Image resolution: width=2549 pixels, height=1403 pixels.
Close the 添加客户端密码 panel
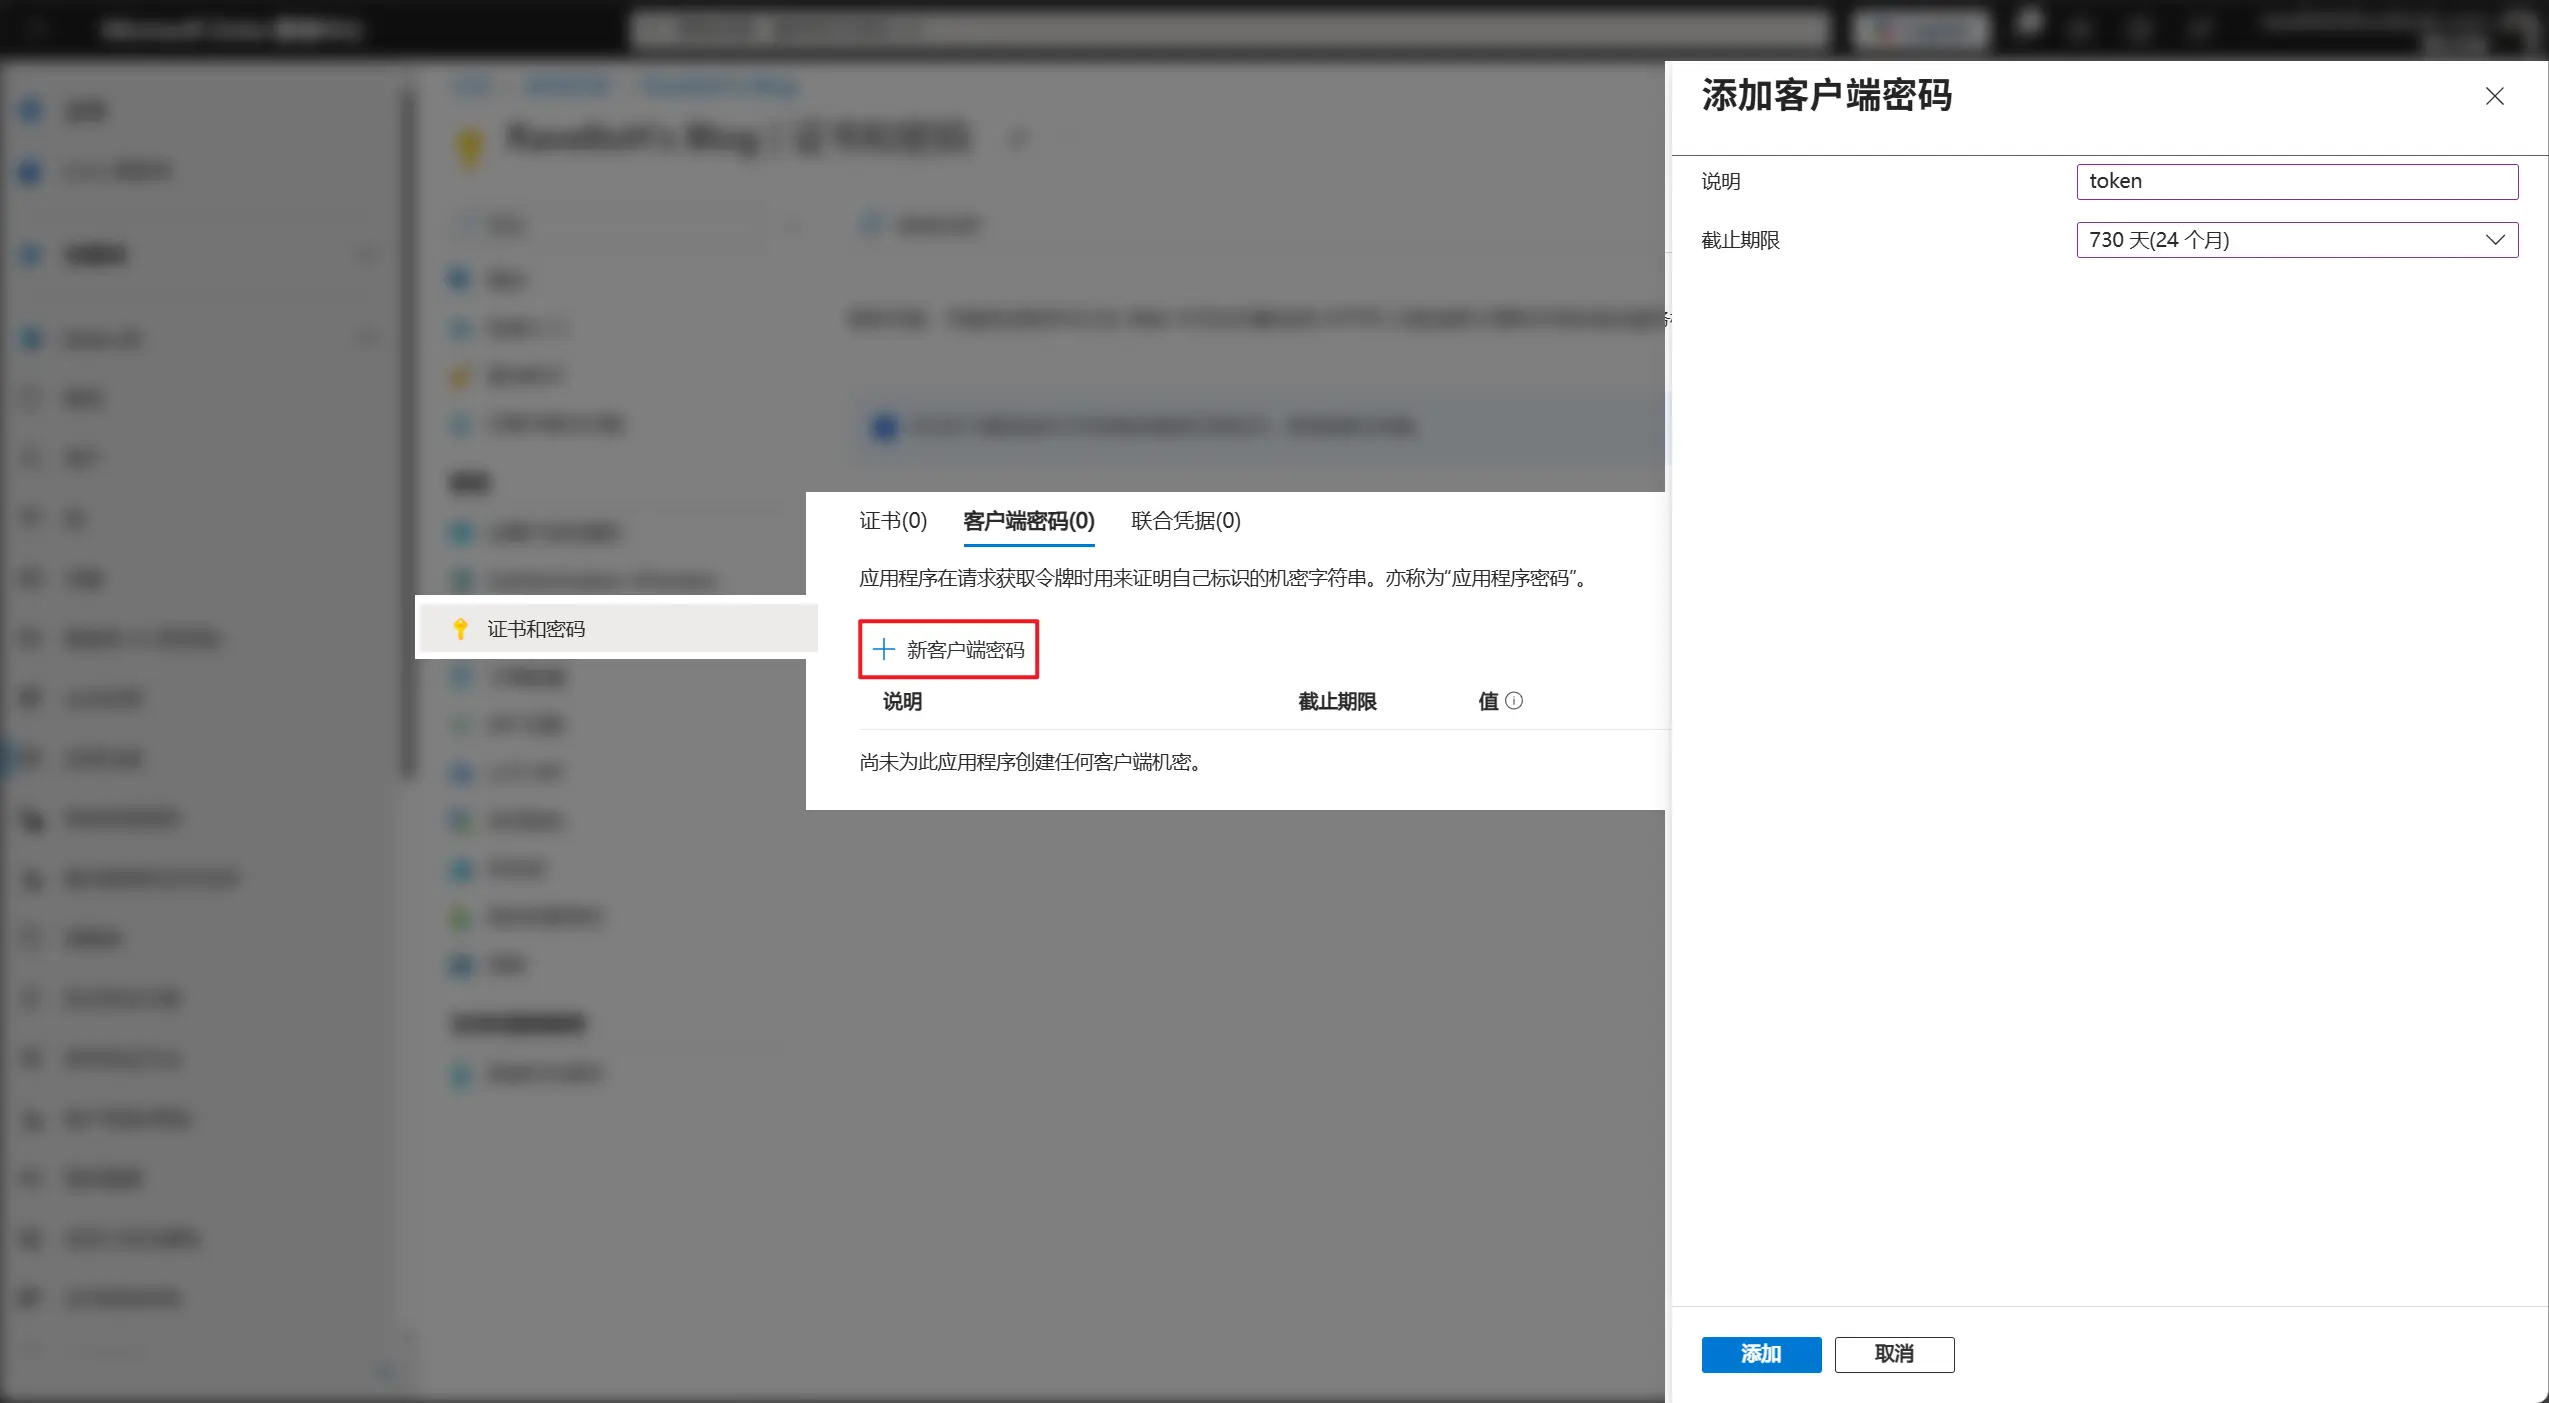click(2495, 96)
